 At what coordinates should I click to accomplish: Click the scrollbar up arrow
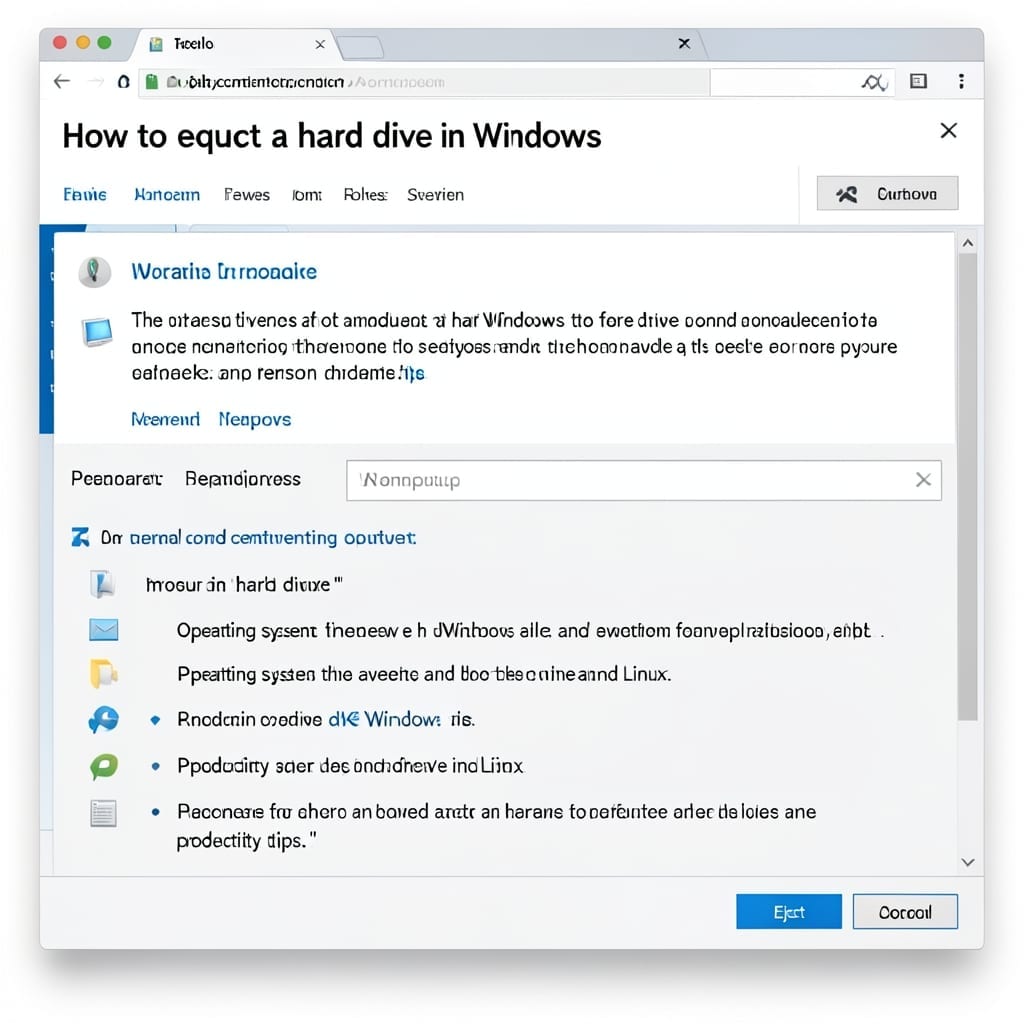pos(968,243)
